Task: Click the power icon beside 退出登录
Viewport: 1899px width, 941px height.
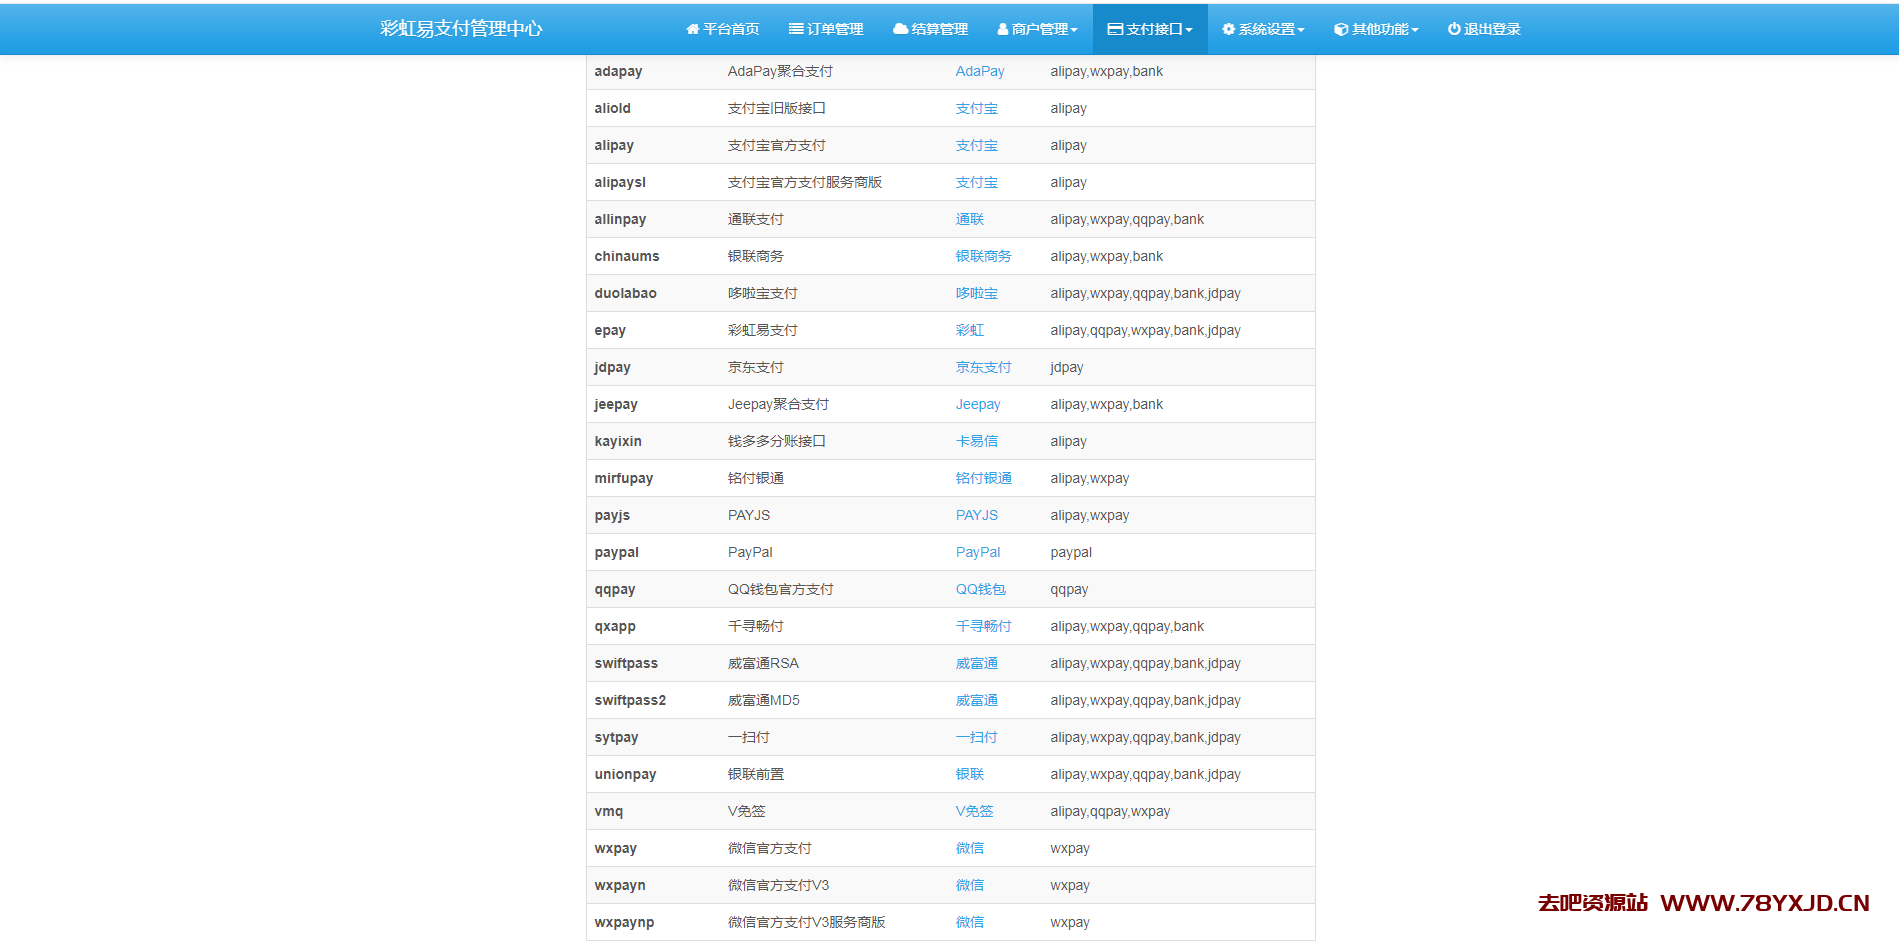Action: [x=1454, y=29]
